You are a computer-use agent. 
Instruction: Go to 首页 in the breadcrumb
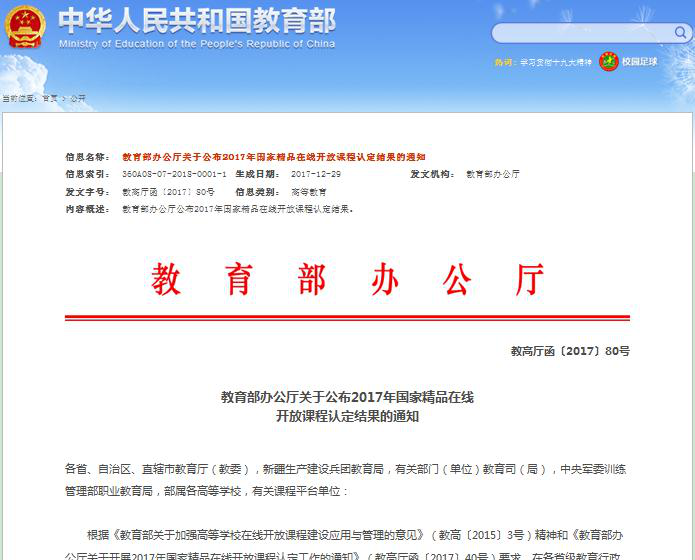click(50, 98)
